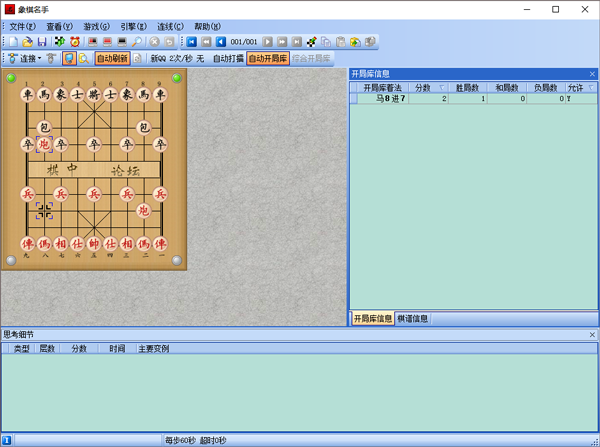Open the 帮助(H) menu
The image size is (600, 447).
click(207, 26)
